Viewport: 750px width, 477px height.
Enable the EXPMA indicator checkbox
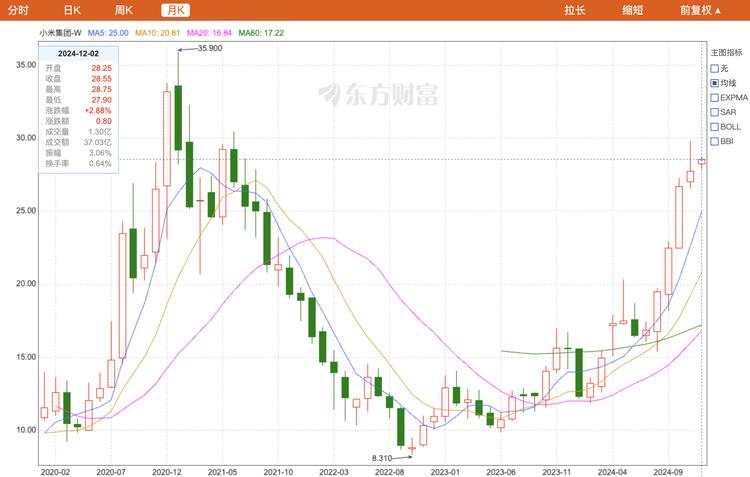[x=714, y=98]
